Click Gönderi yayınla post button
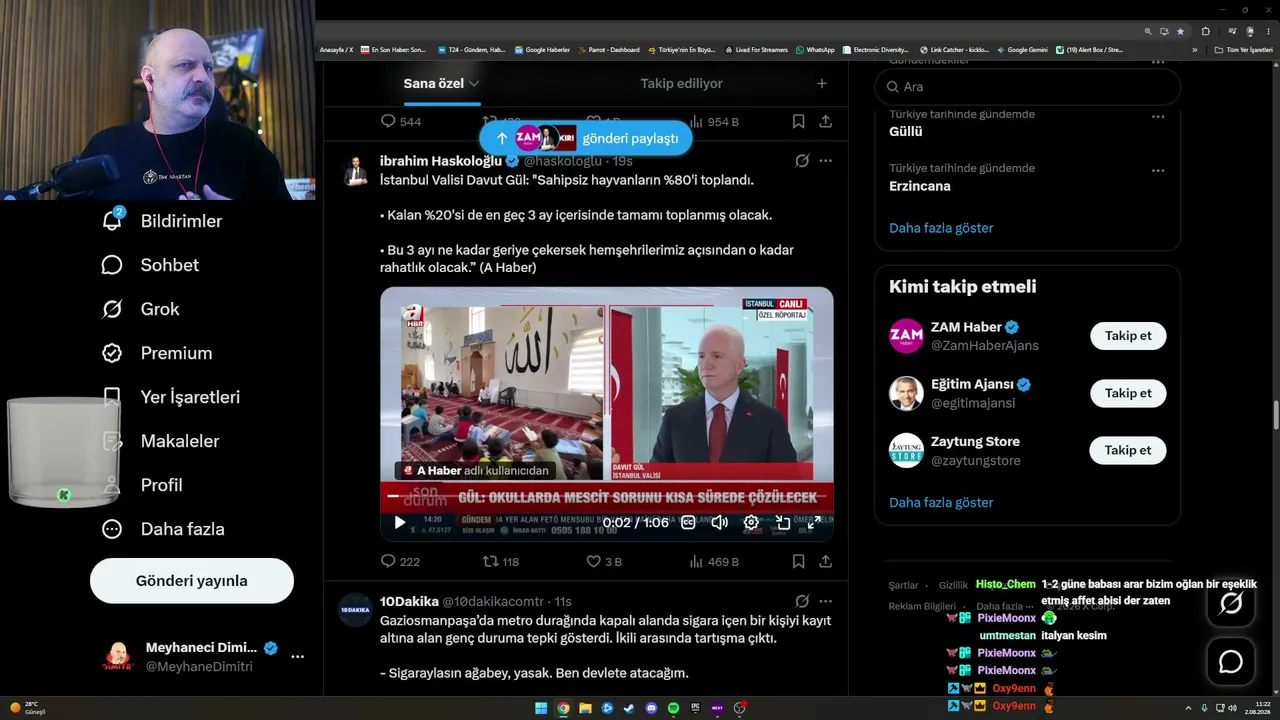This screenshot has width=1280, height=720. pyautogui.click(x=192, y=581)
